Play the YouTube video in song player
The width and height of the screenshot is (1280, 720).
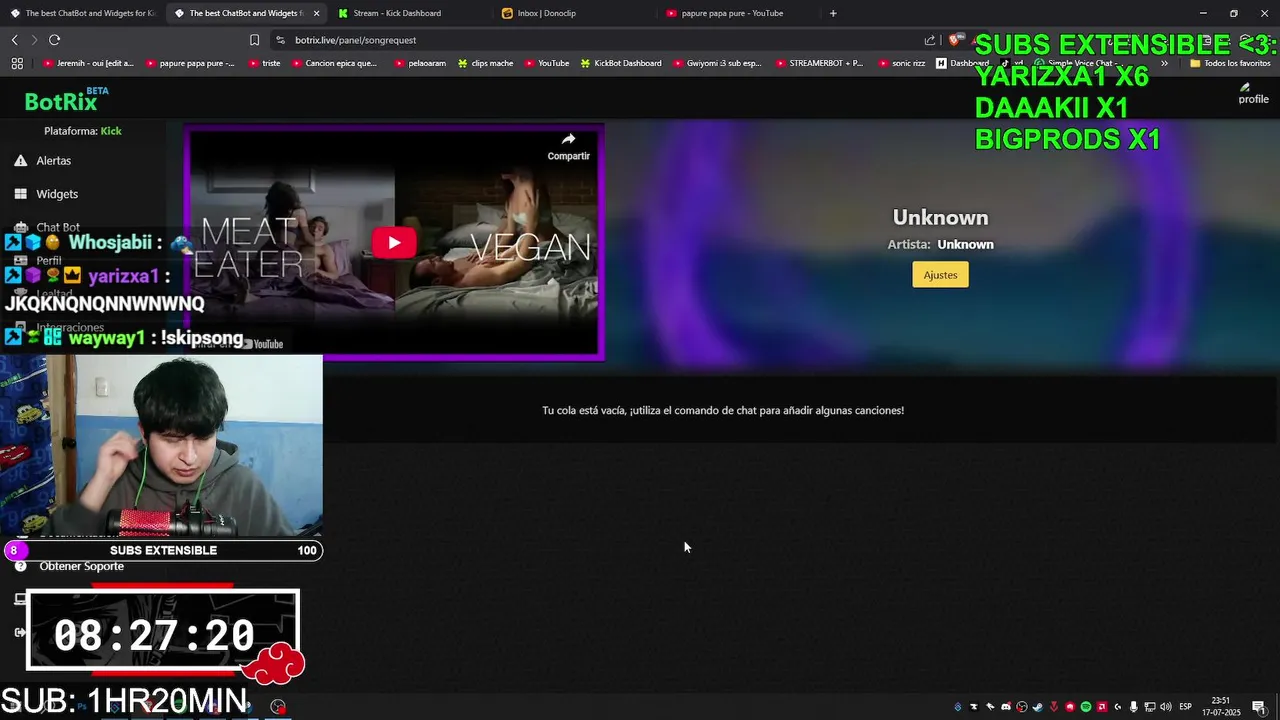pyautogui.click(x=394, y=243)
